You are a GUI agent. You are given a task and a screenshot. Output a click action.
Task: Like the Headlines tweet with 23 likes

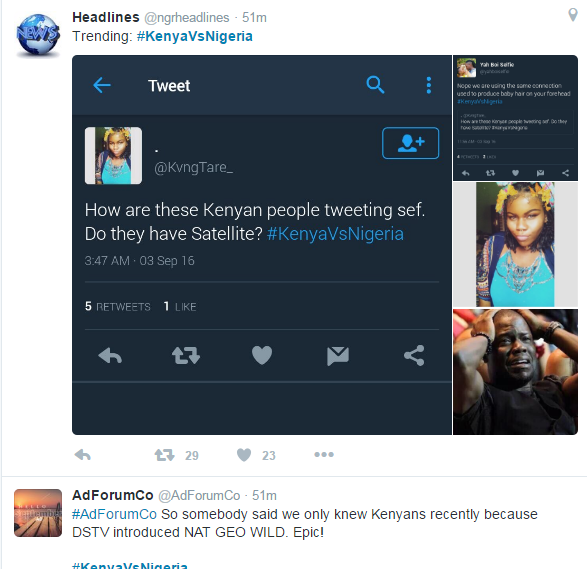click(244, 455)
